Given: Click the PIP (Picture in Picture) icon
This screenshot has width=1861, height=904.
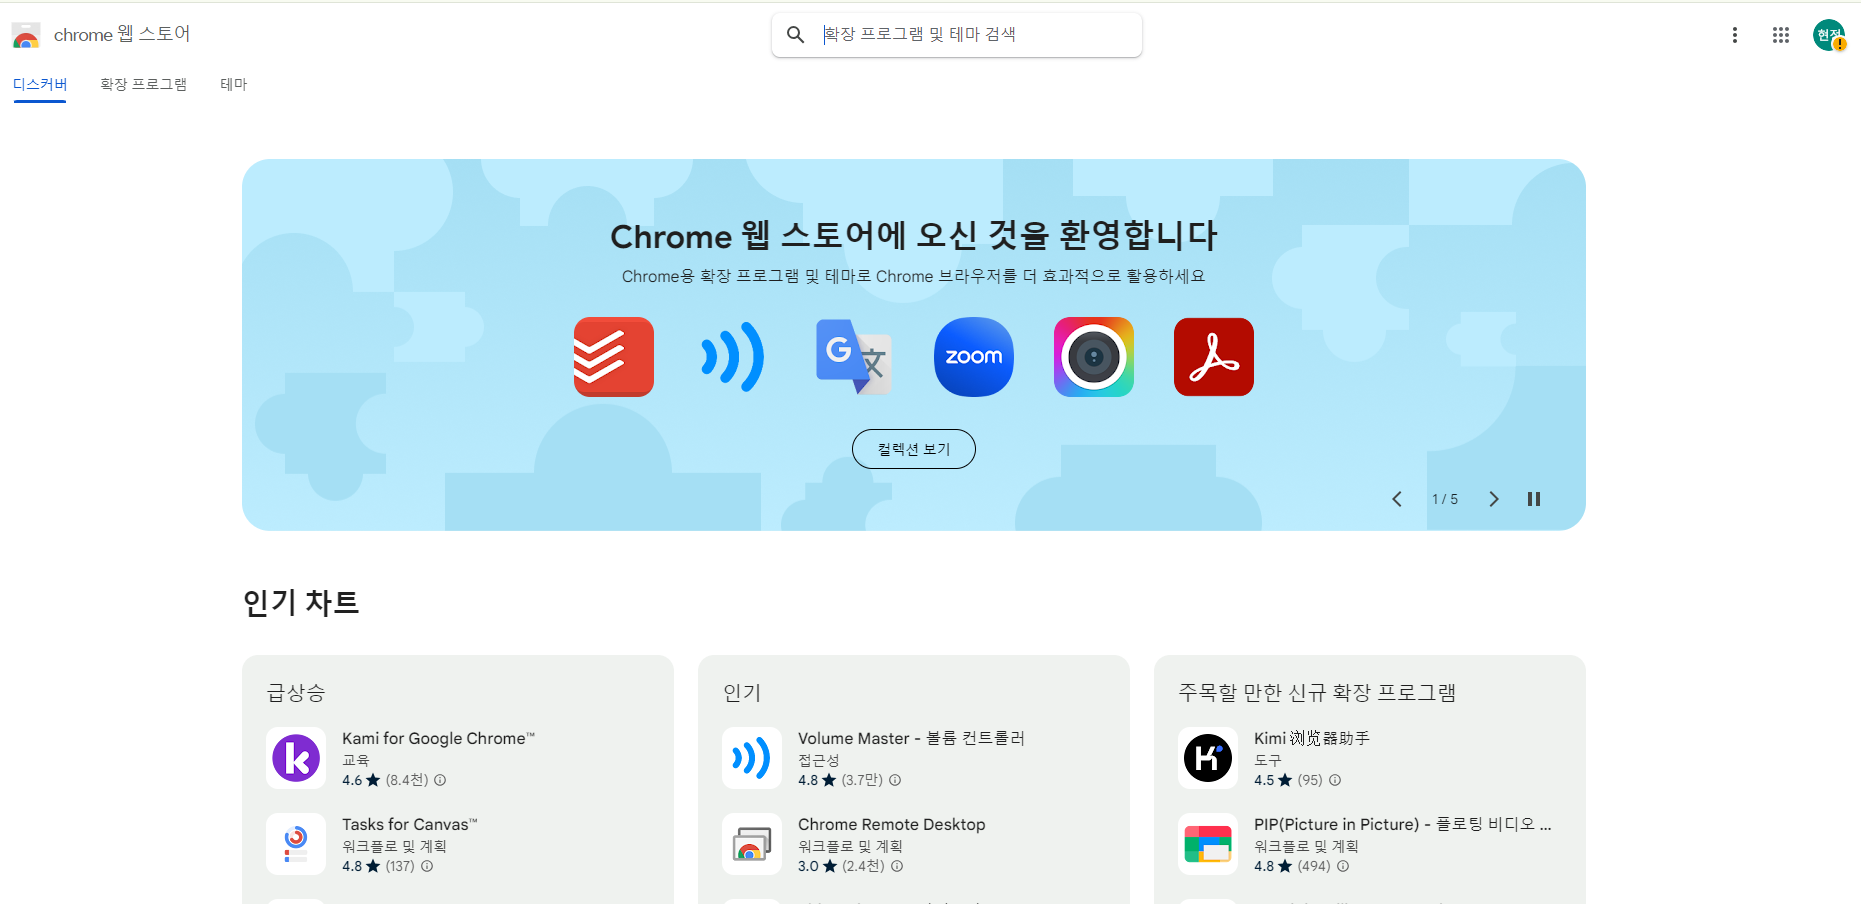Looking at the screenshot, I should [1208, 844].
